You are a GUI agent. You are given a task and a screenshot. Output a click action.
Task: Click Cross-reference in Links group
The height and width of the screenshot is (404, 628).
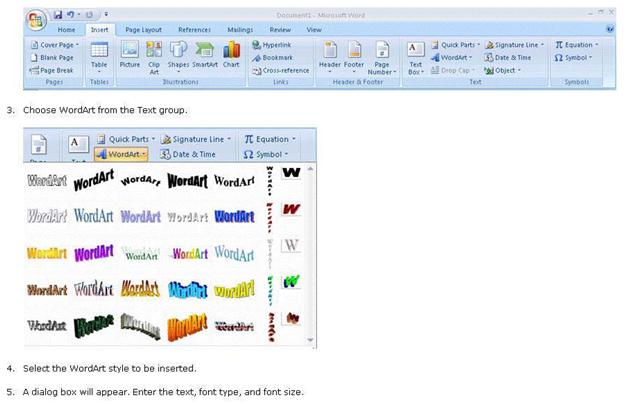[280, 70]
